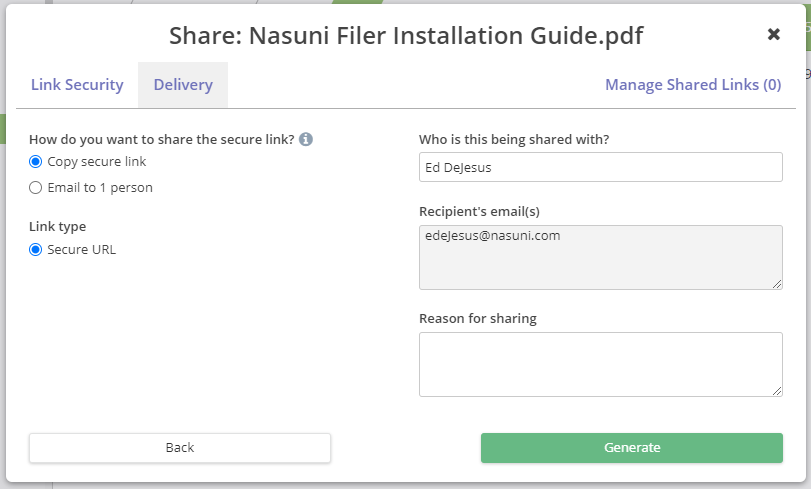This screenshot has width=811, height=489.
Task: Choose the Email to 1 person option
Action: (36, 188)
